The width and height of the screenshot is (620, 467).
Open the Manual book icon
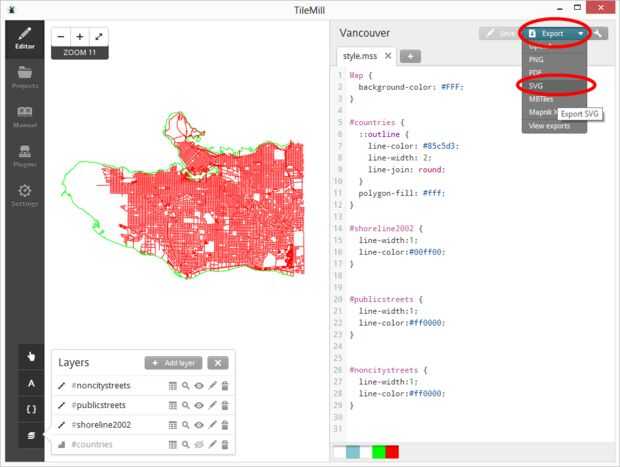click(25, 117)
